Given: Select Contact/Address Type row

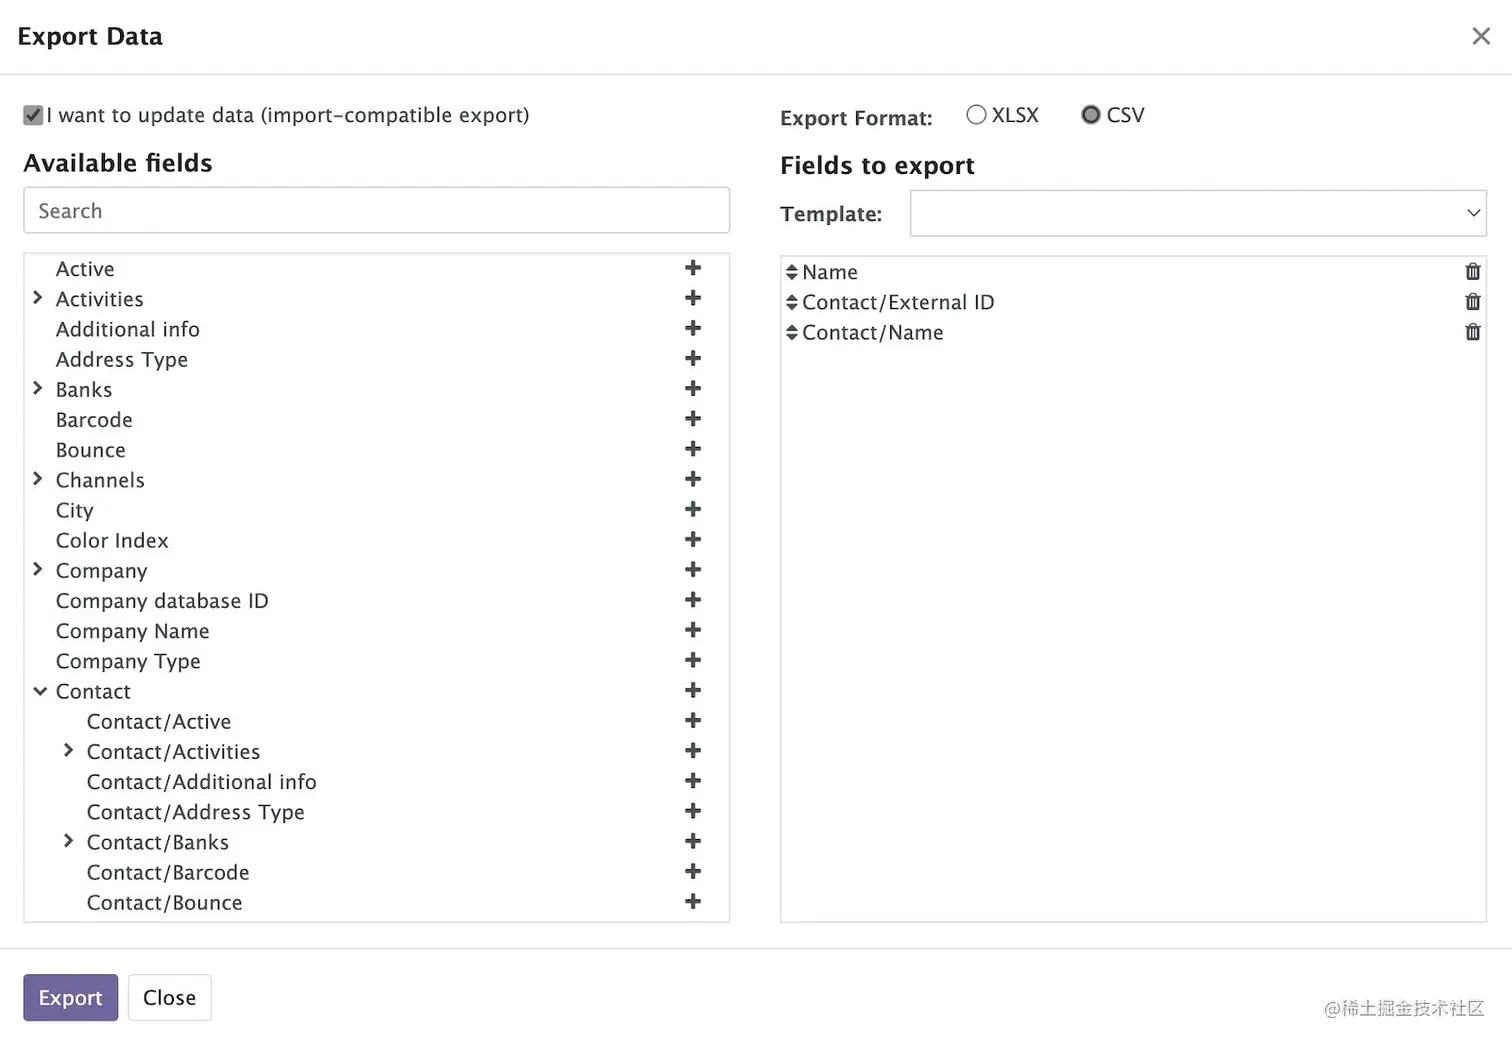Looking at the screenshot, I should tap(196, 812).
